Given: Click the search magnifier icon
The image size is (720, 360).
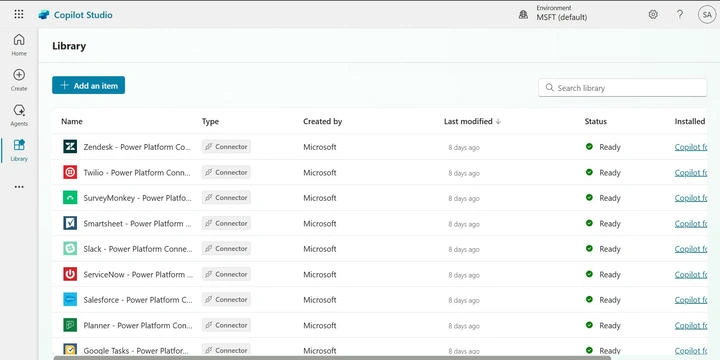Looking at the screenshot, I should pos(549,87).
